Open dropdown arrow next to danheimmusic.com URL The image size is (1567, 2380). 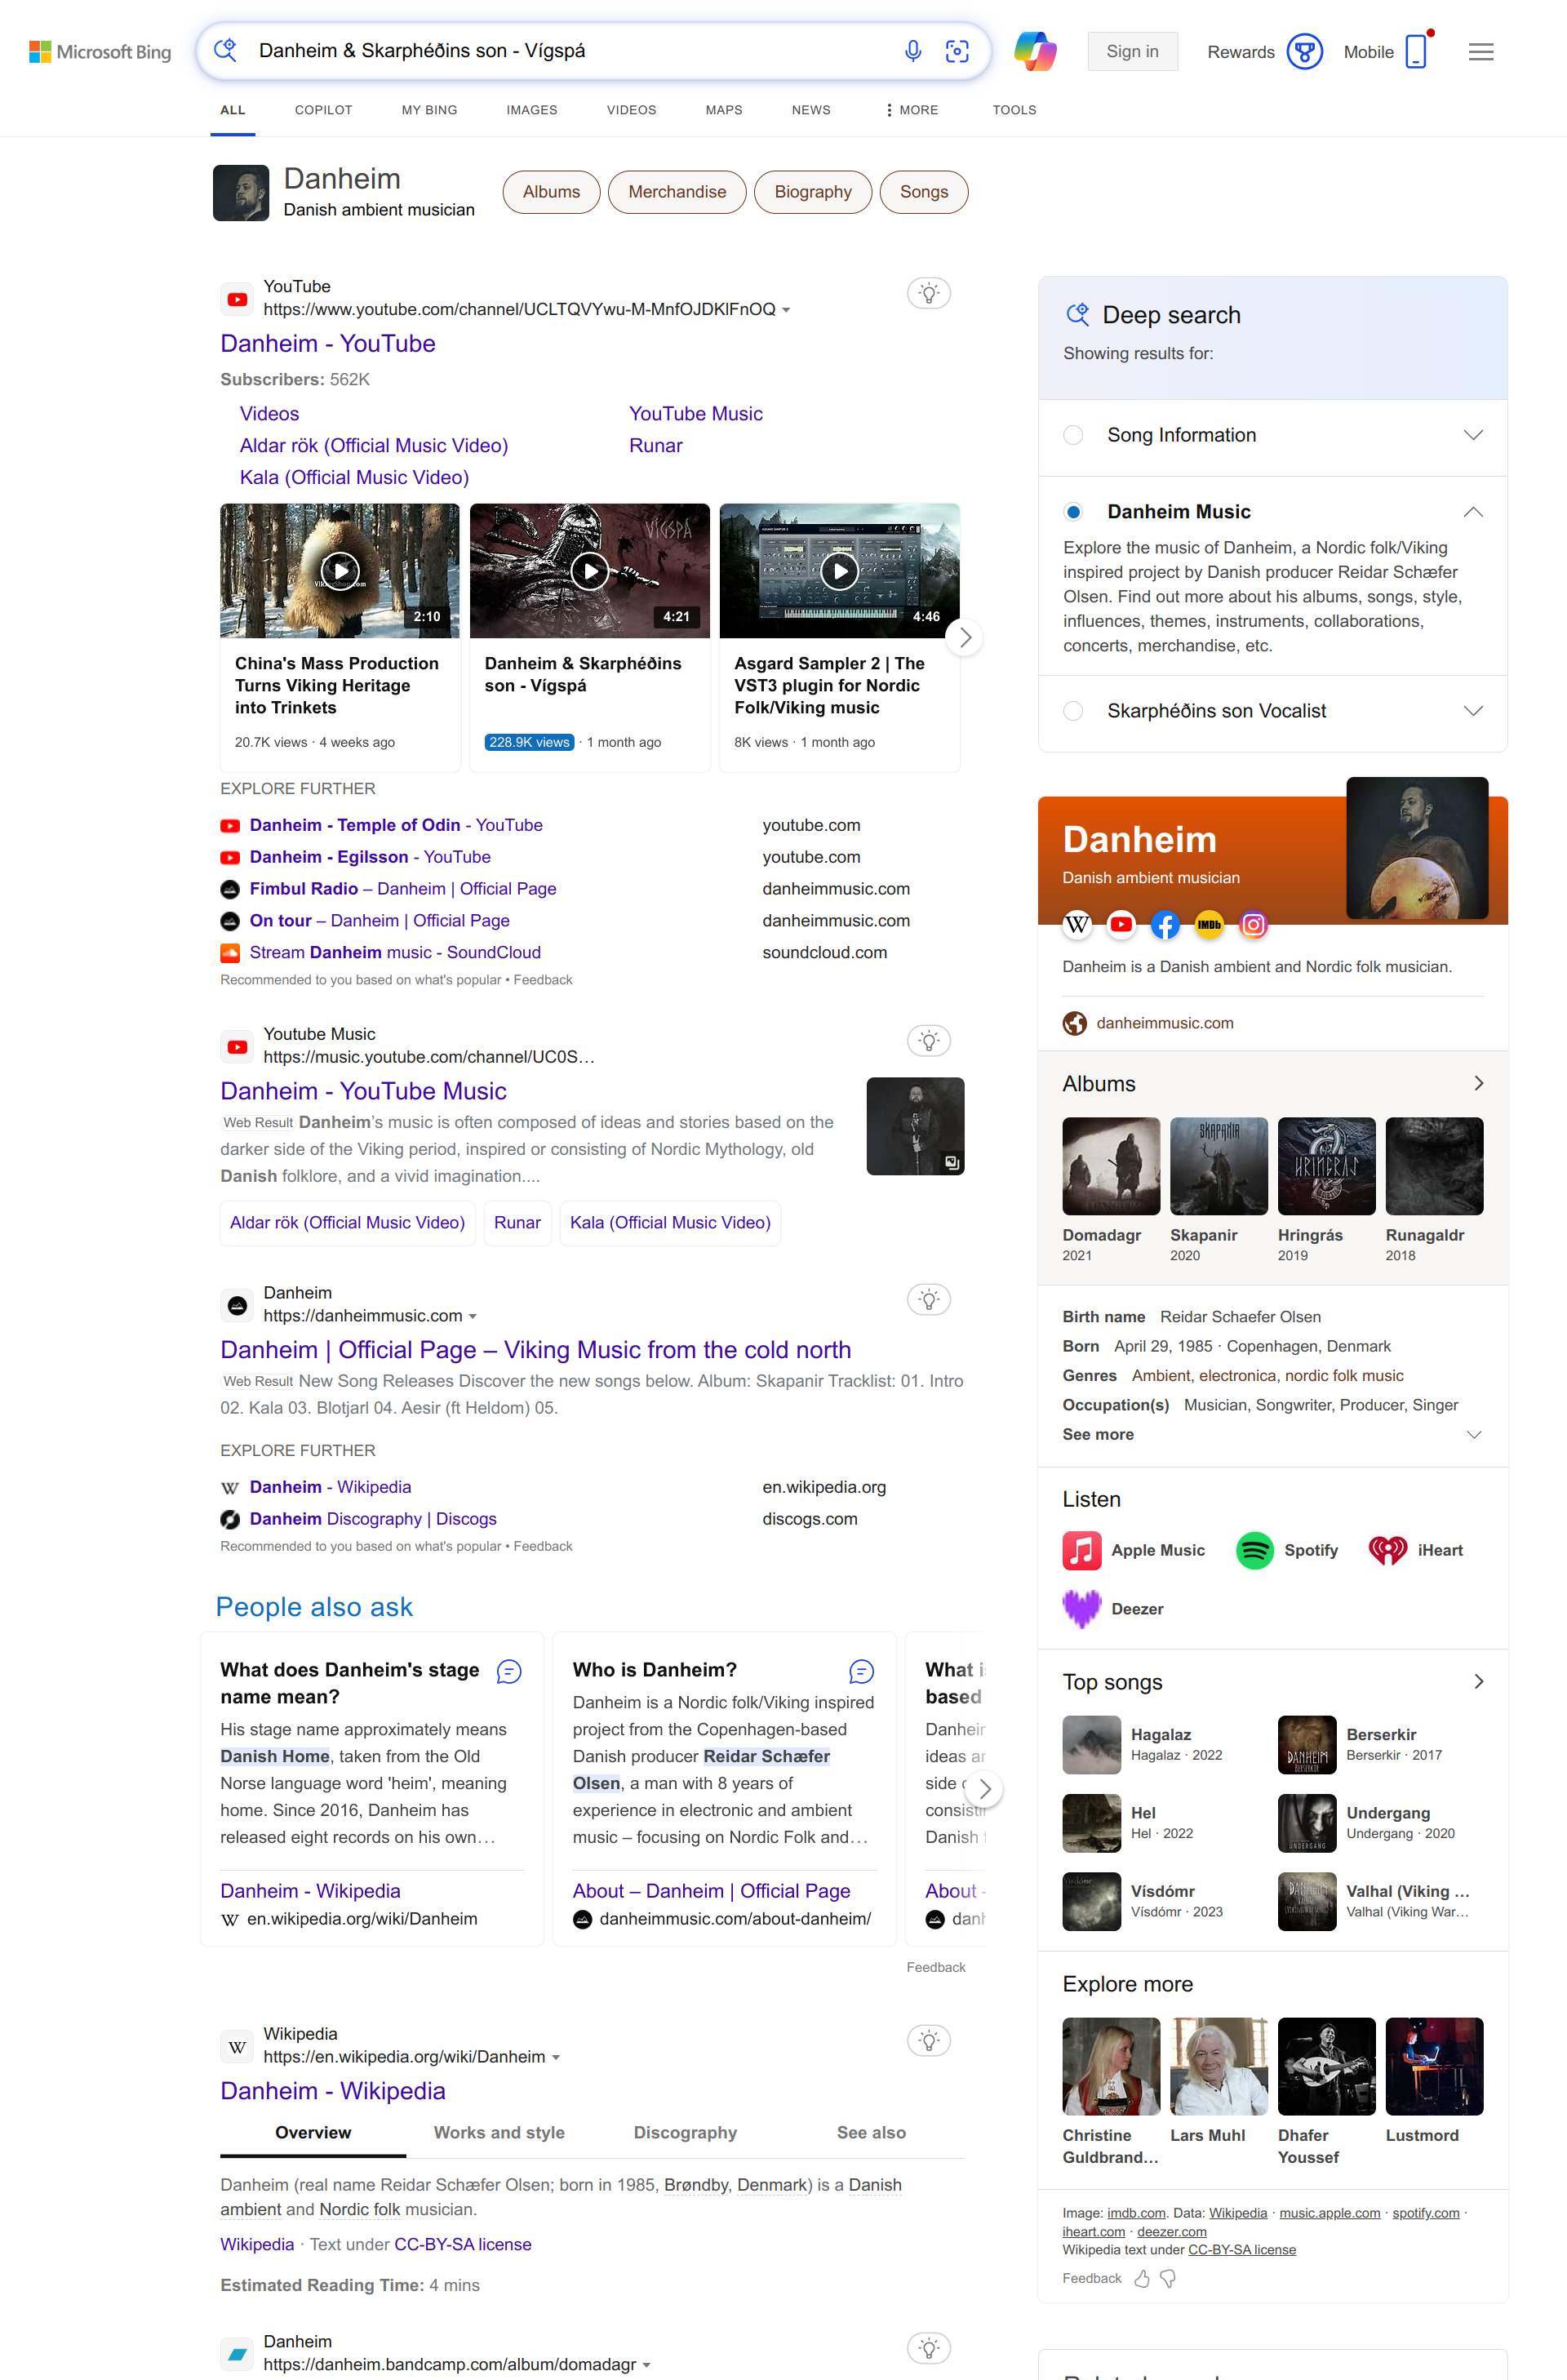point(473,1316)
